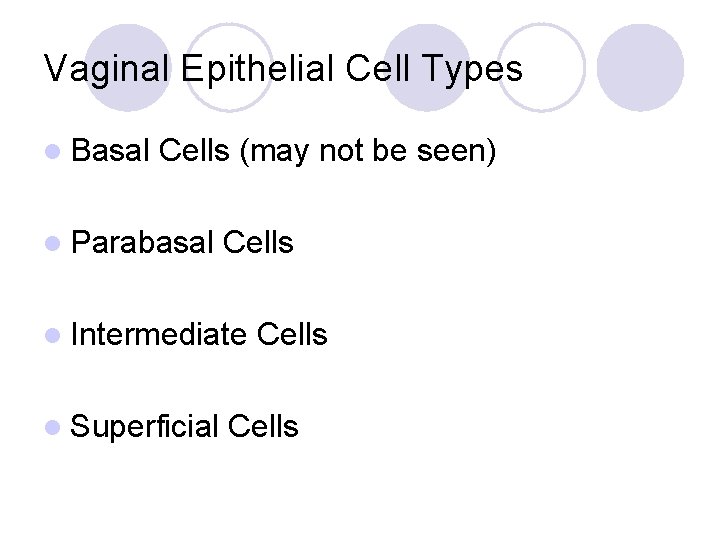Click the word "Intermediate" in third bullet
Screen dimensions: 720x540
point(159,335)
